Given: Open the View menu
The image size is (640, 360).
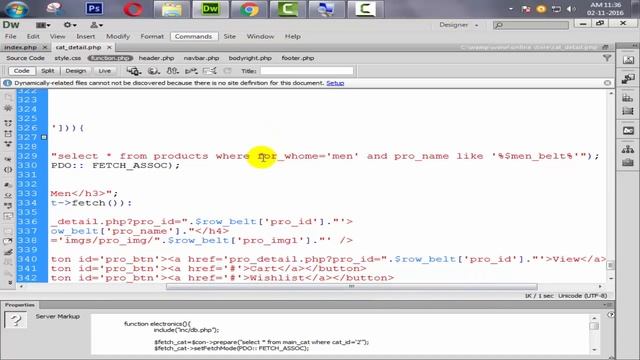Looking at the screenshot, I should tap(58, 36).
